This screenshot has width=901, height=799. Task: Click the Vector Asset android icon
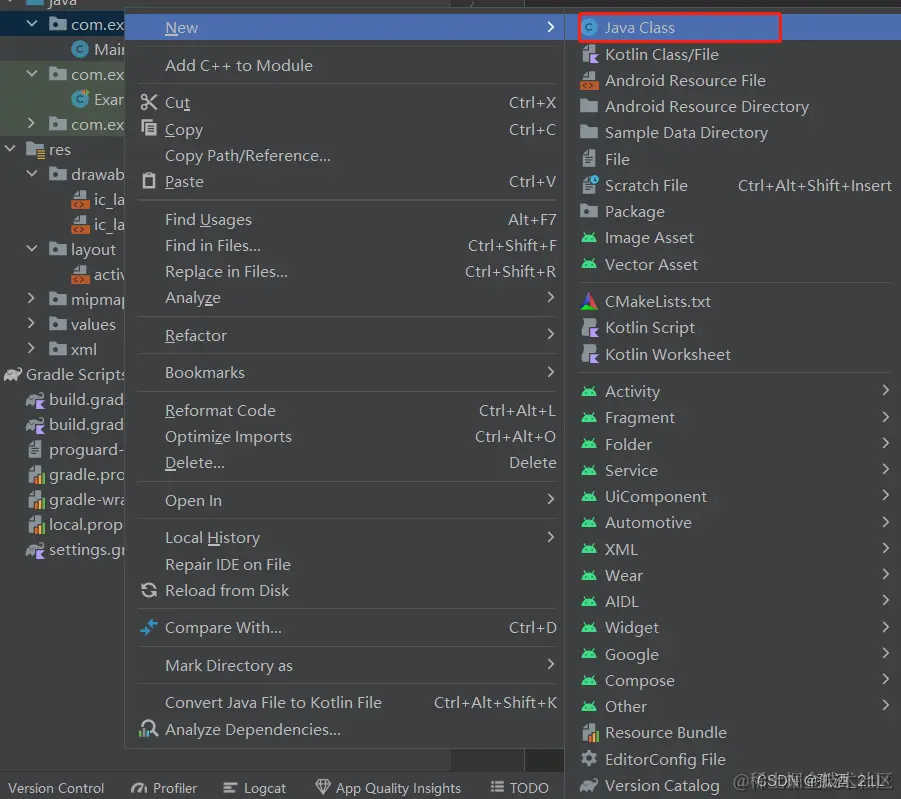click(x=589, y=264)
